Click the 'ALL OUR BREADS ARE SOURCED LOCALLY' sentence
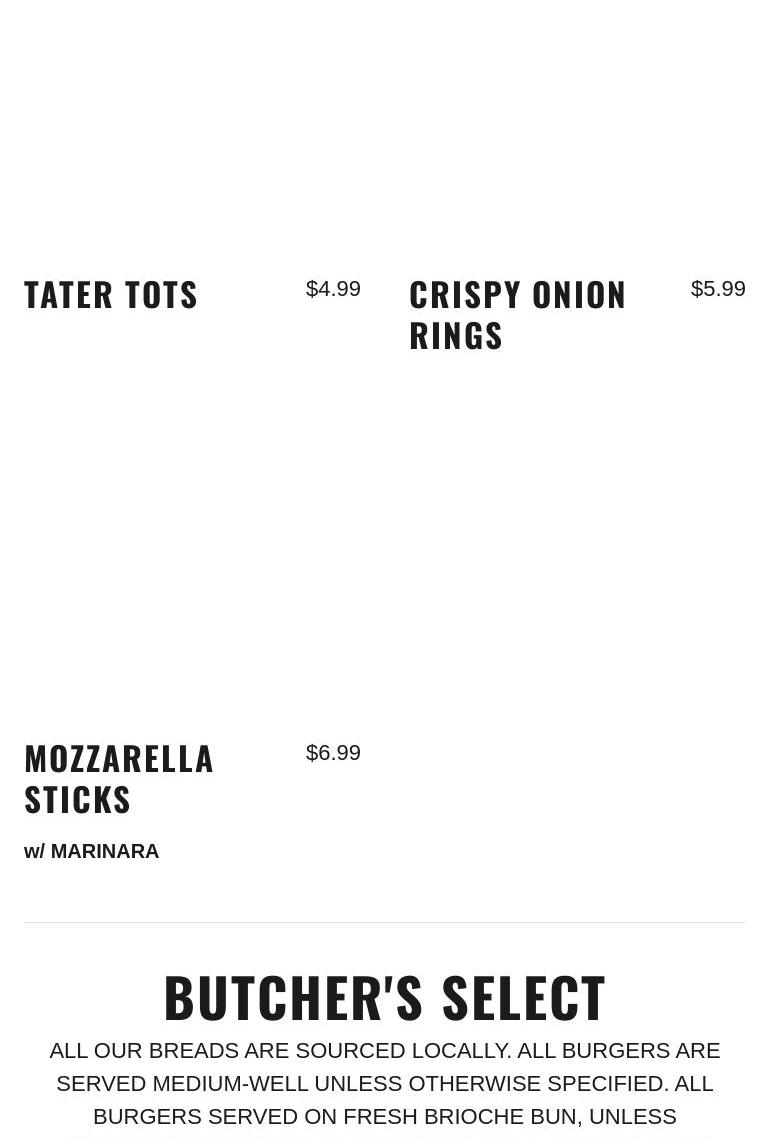 pyautogui.click(x=279, y=1050)
